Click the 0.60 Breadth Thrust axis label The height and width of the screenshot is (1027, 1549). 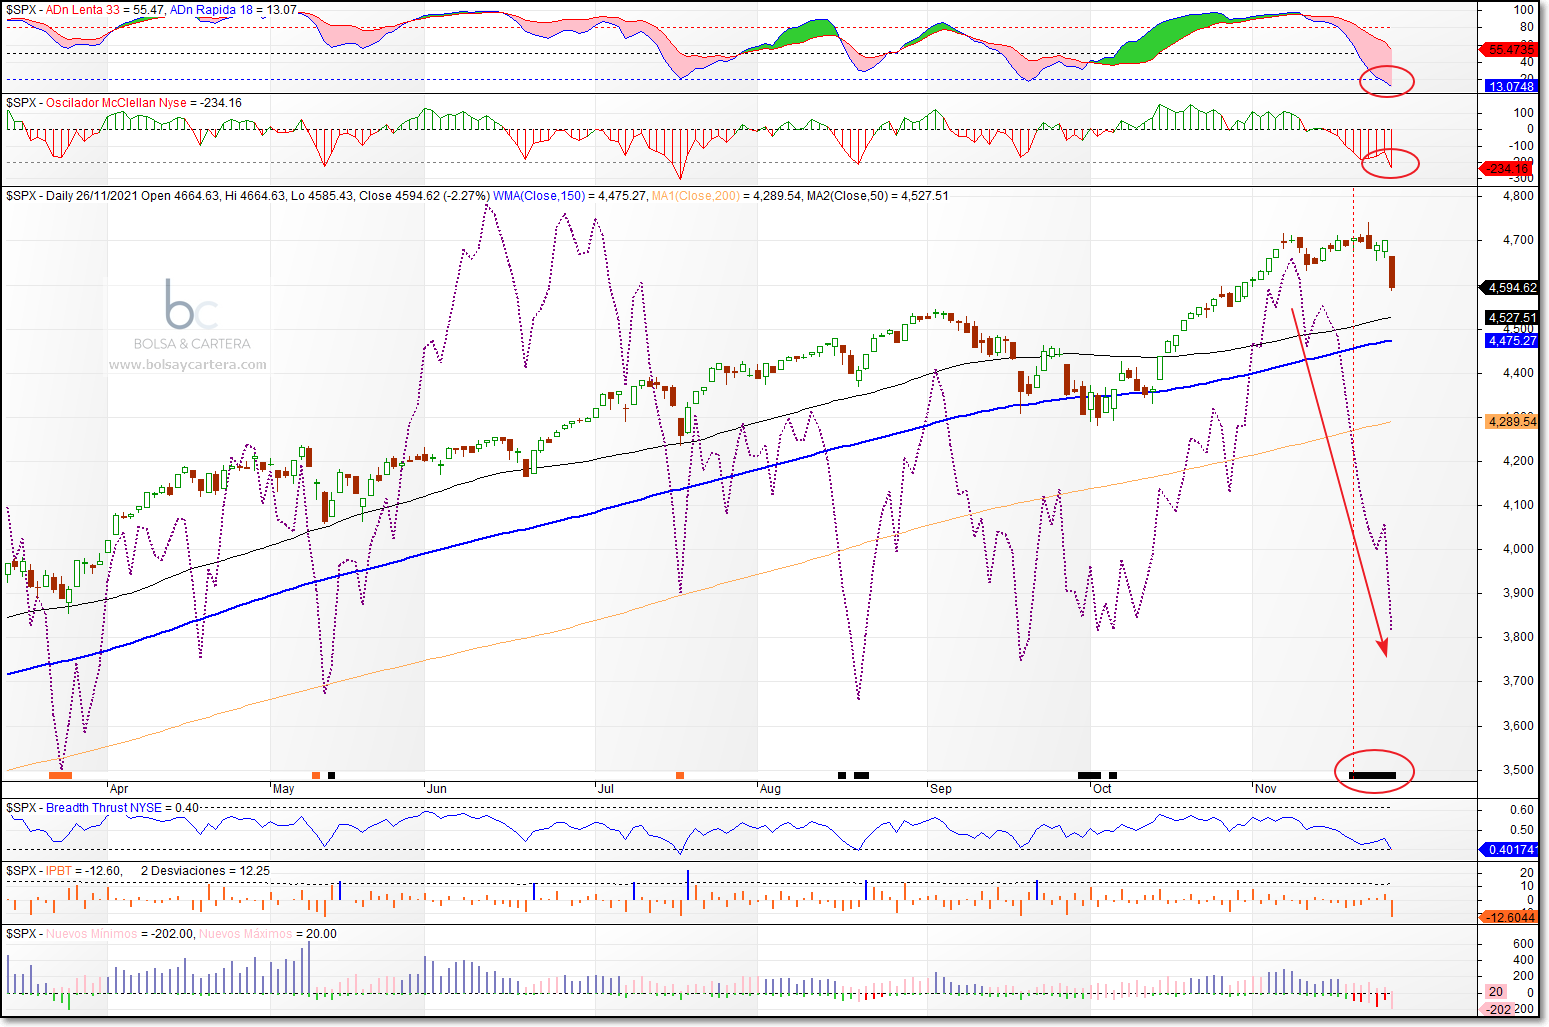tap(1522, 810)
